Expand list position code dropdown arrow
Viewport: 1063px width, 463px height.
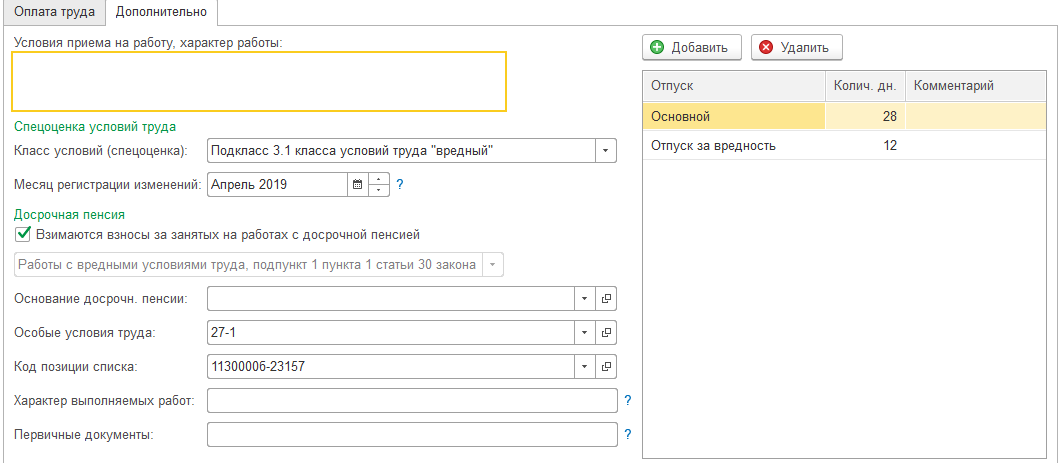(584, 366)
